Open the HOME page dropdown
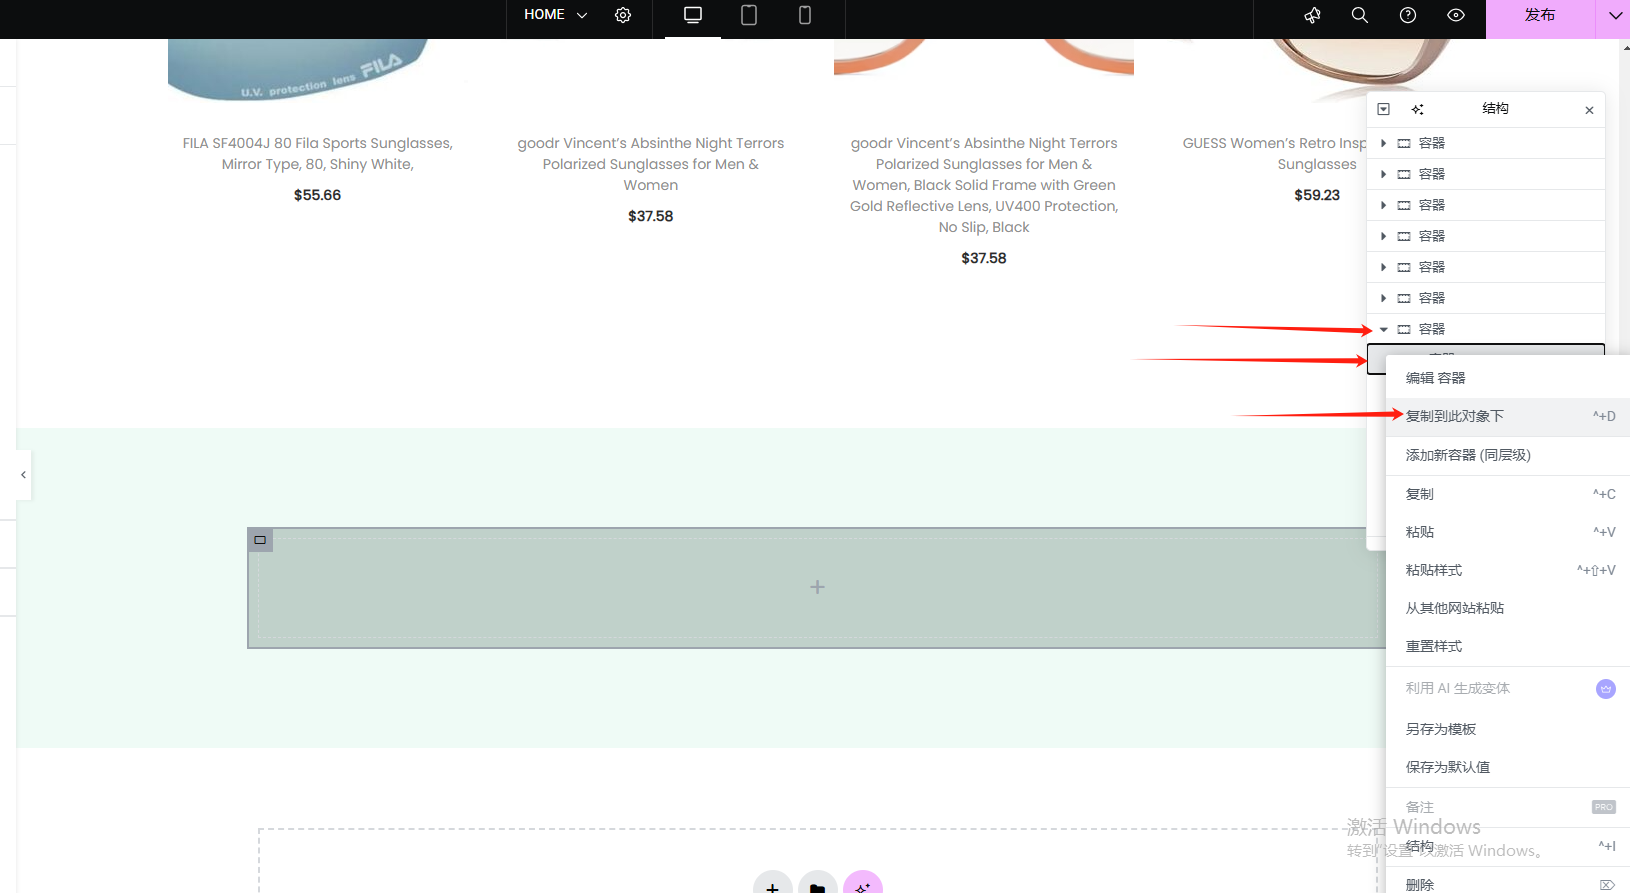 click(555, 15)
